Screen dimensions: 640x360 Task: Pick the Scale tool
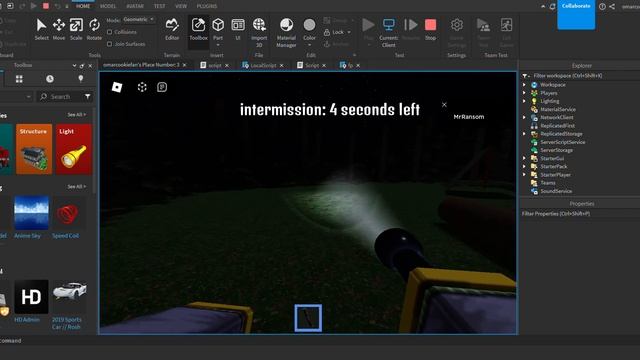[76, 29]
